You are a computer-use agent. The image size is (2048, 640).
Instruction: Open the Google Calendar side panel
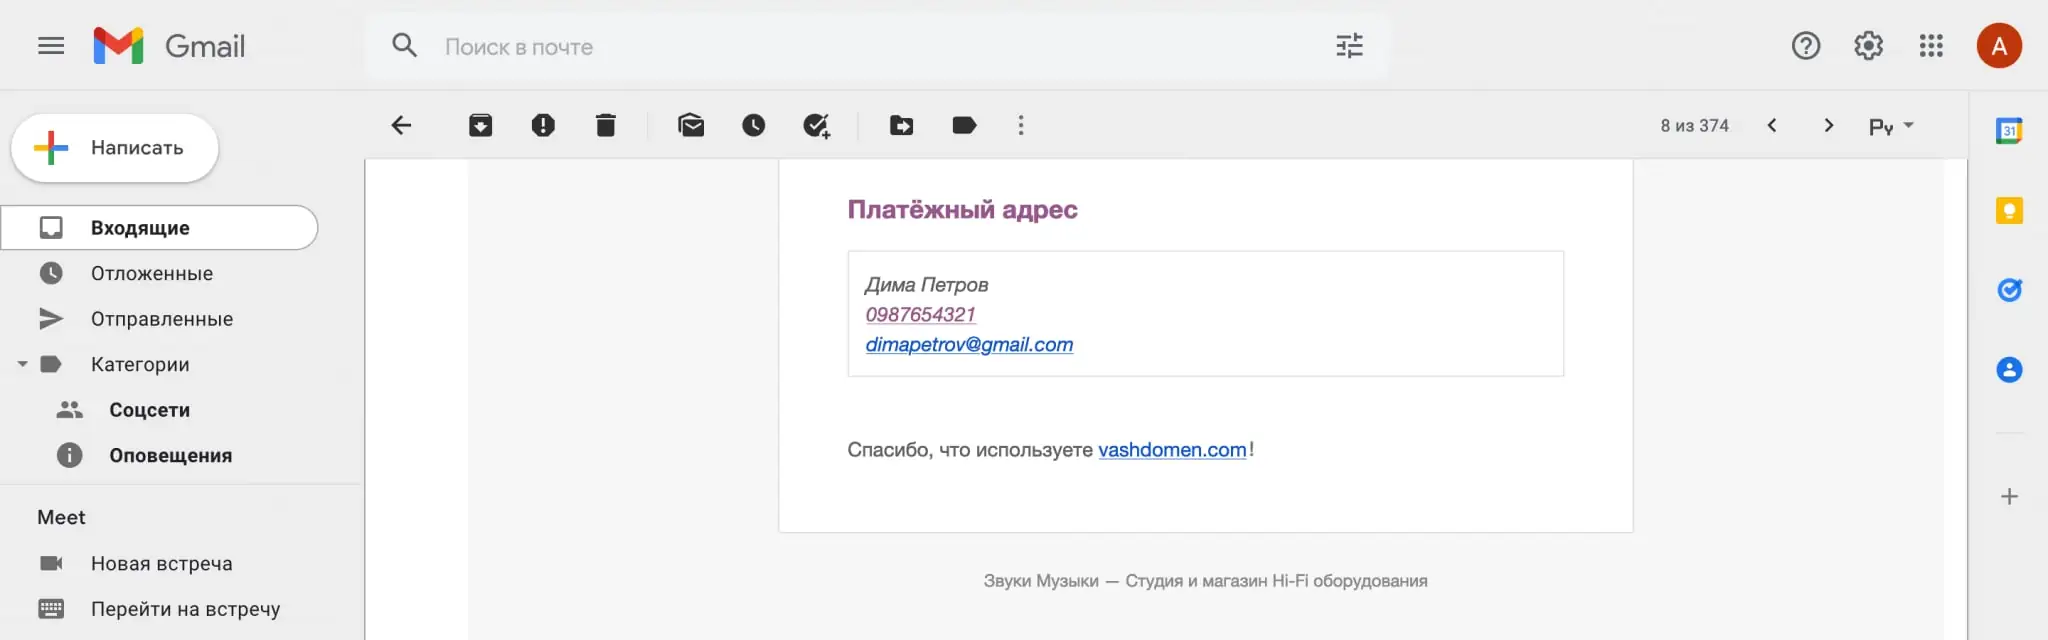[x=2009, y=131]
